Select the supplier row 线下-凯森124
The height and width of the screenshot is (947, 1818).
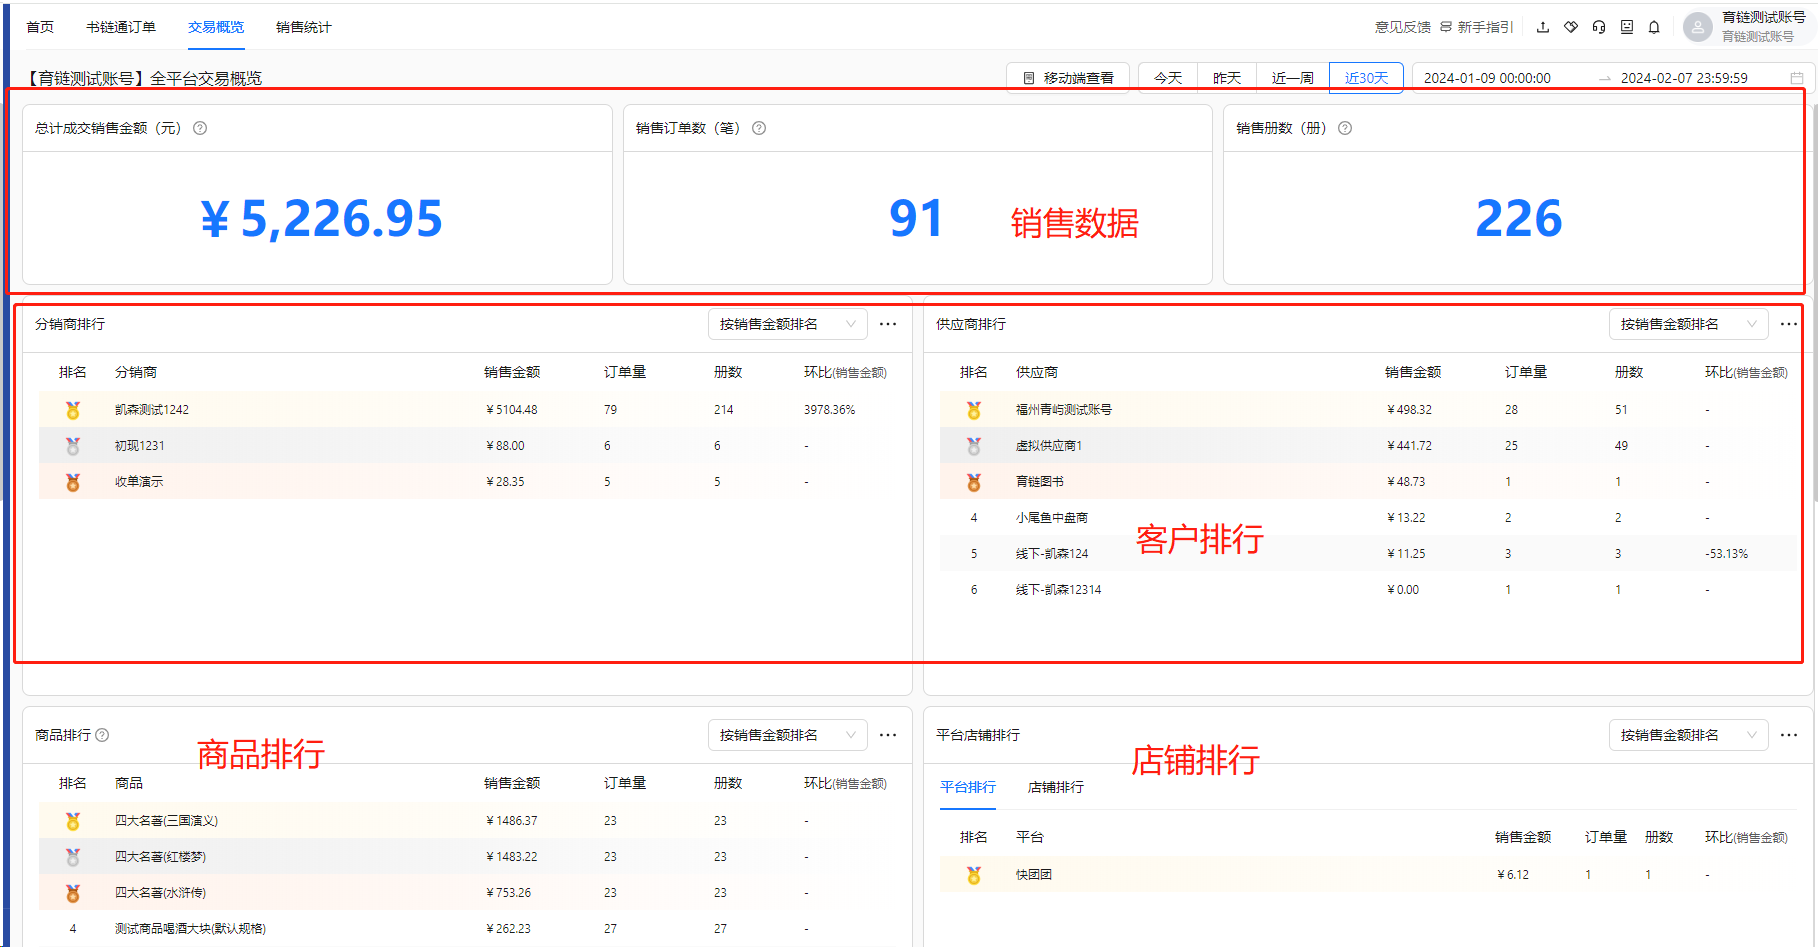pos(1368,554)
